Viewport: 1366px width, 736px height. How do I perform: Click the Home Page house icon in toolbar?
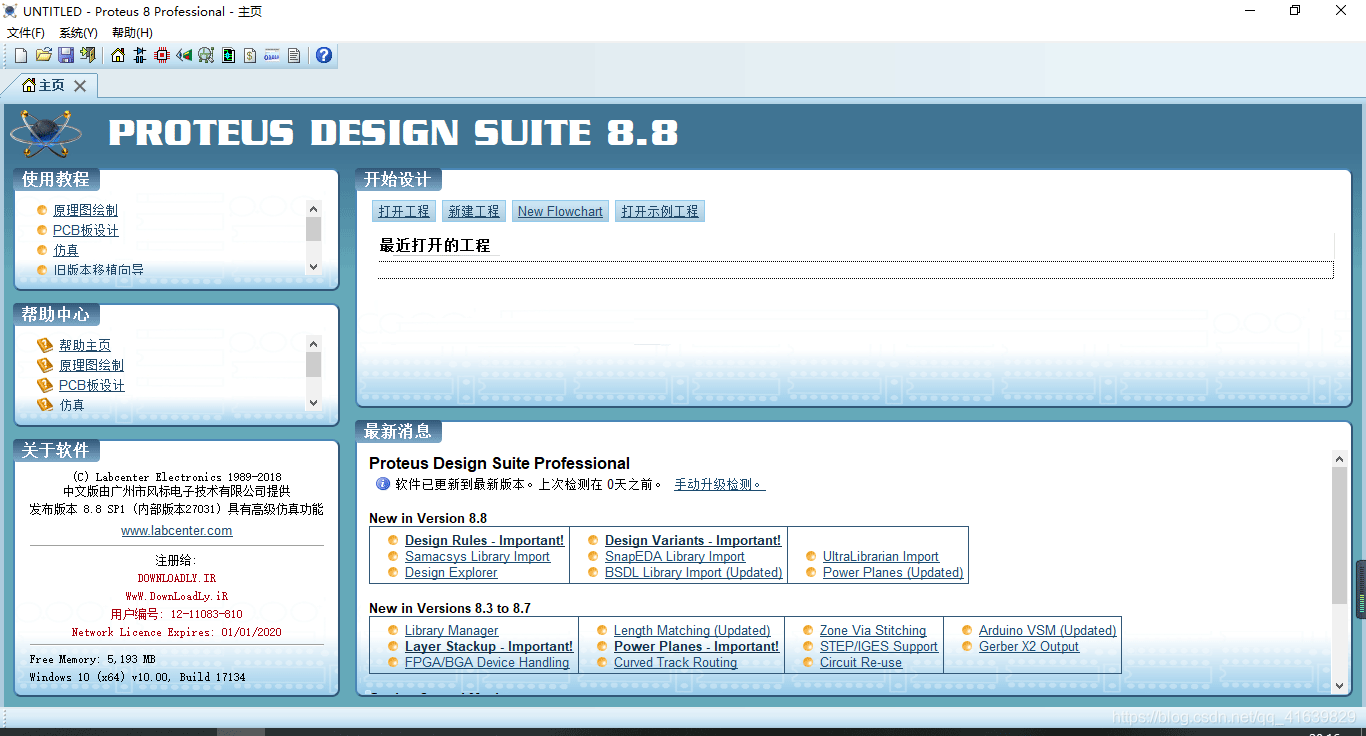coord(118,55)
